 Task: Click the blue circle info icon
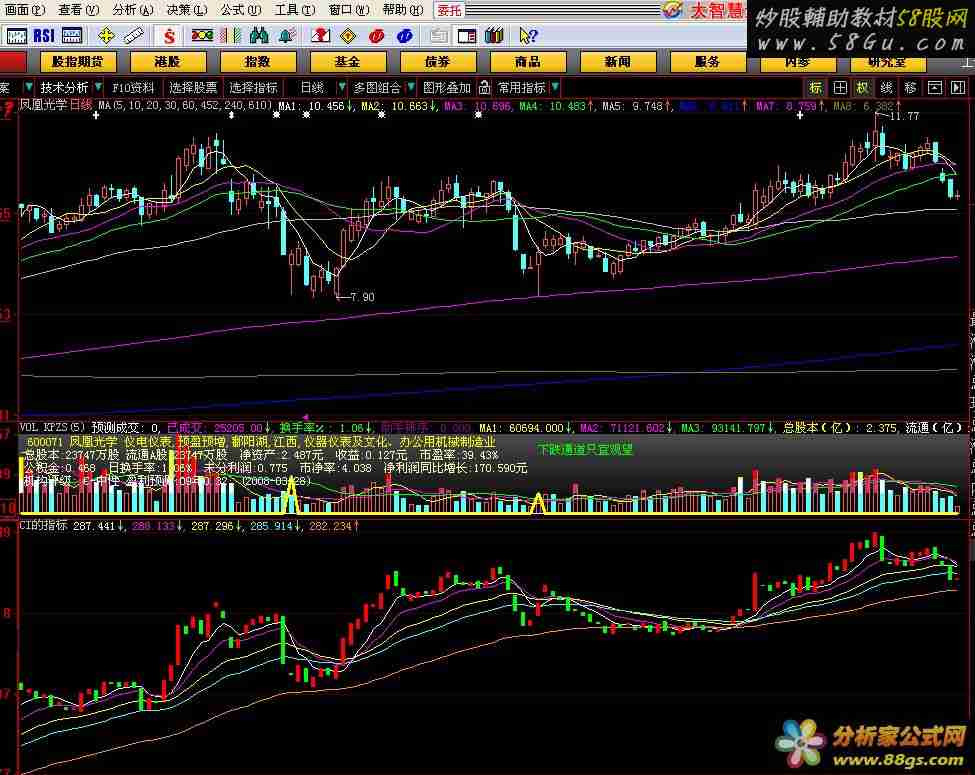coord(404,36)
